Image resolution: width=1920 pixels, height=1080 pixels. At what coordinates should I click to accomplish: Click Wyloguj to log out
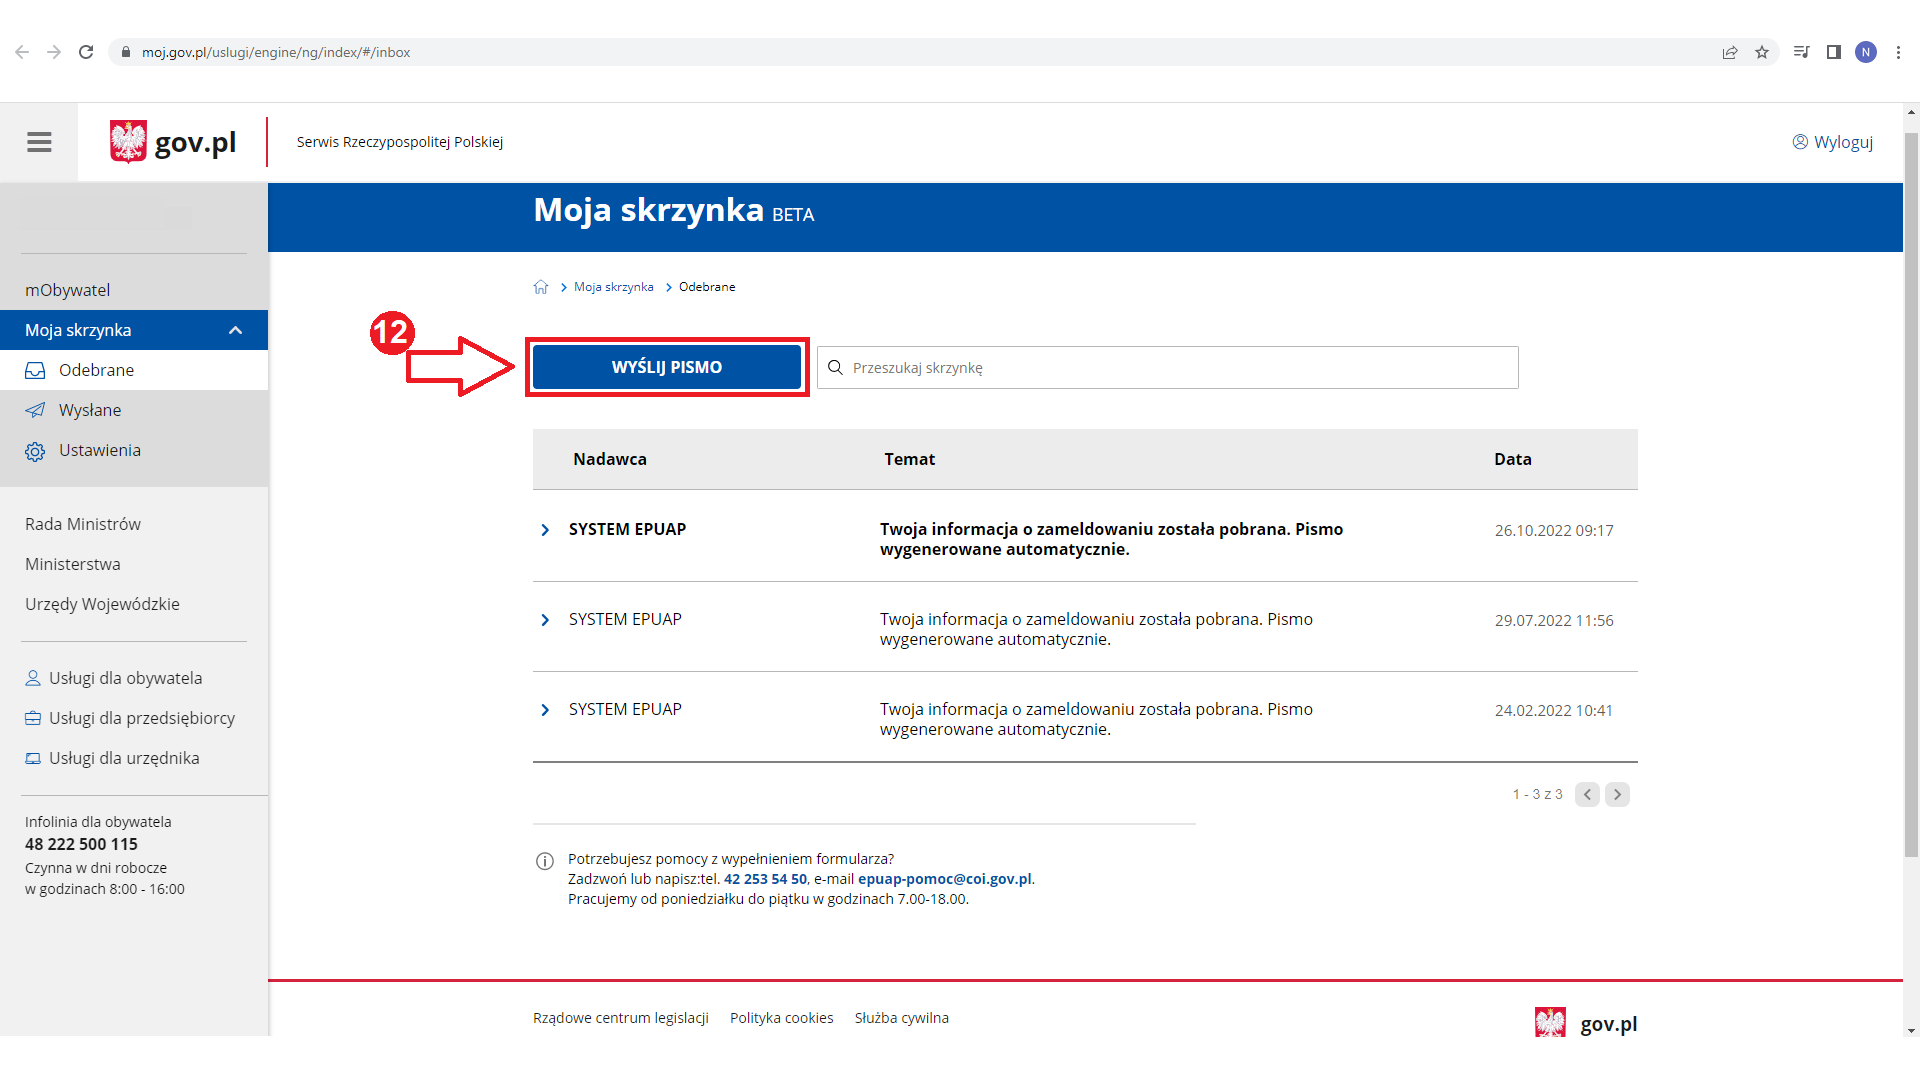[x=1832, y=142]
